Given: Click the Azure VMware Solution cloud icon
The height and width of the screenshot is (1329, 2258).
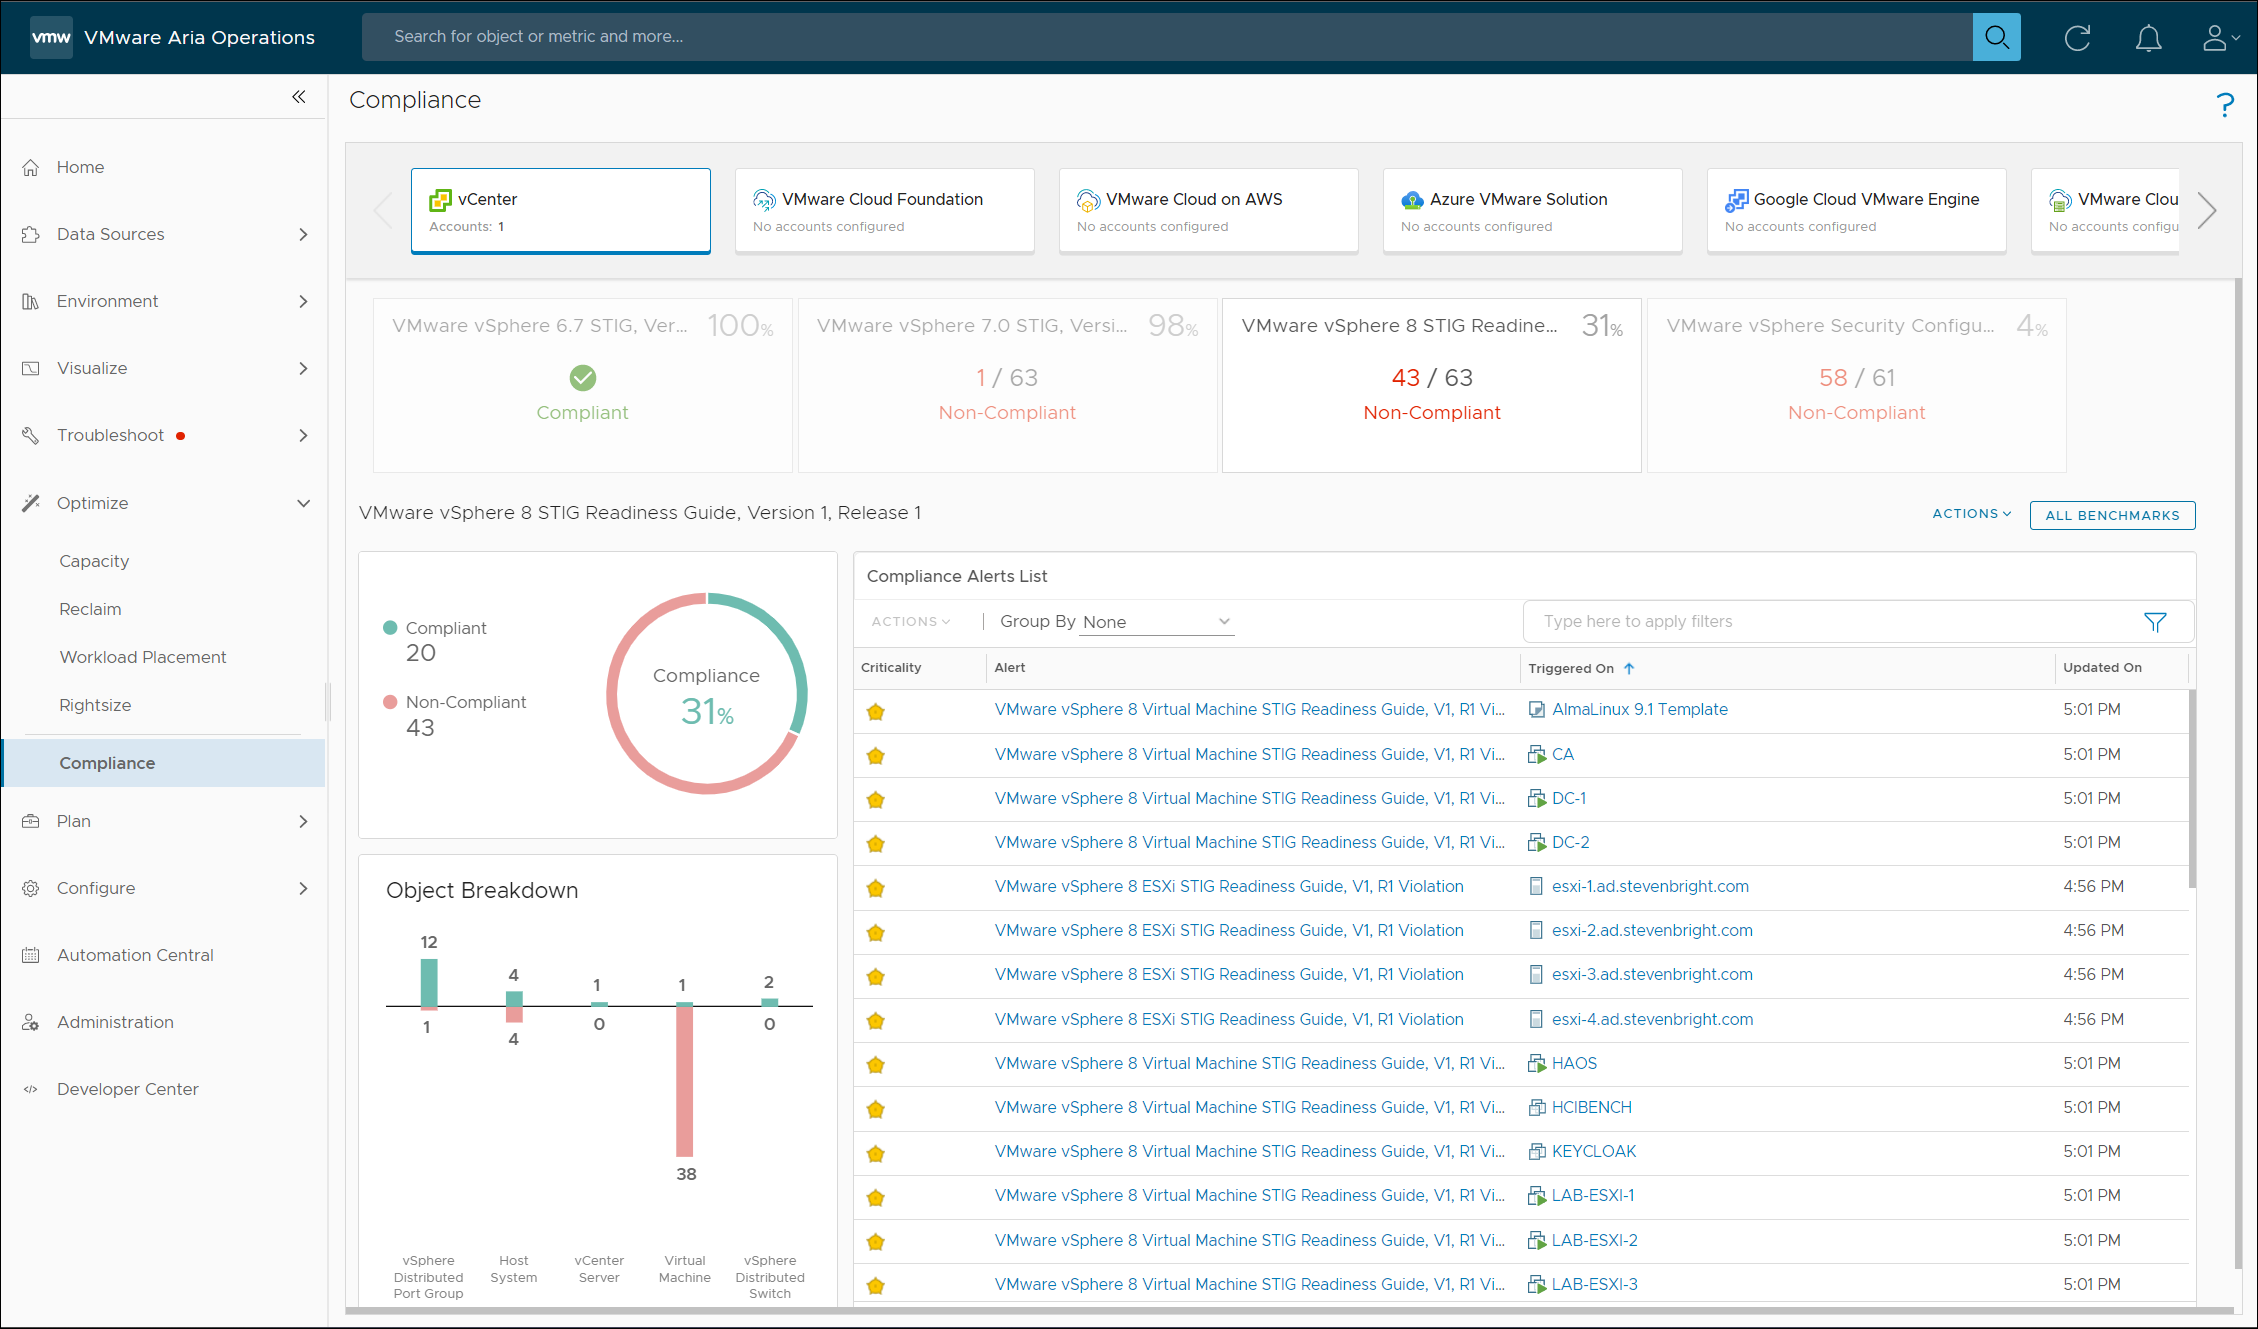Looking at the screenshot, I should (x=1411, y=199).
